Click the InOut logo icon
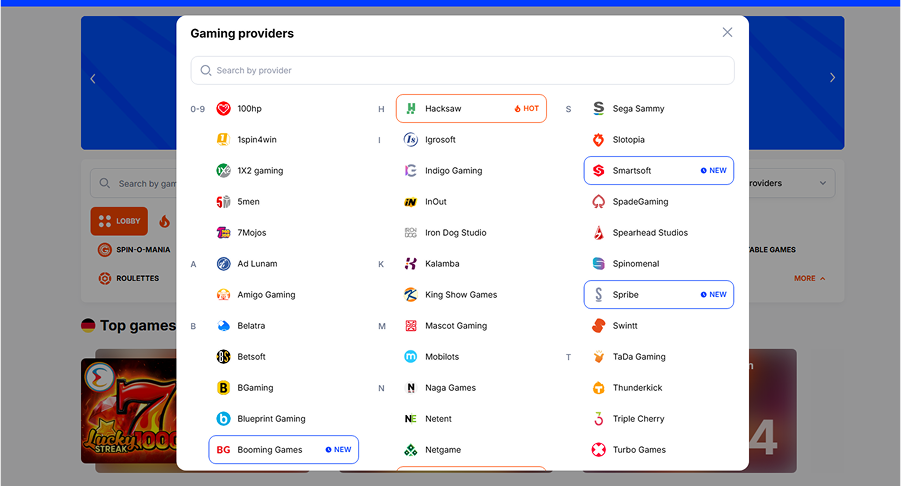The height and width of the screenshot is (486, 901). click(411, 202)
